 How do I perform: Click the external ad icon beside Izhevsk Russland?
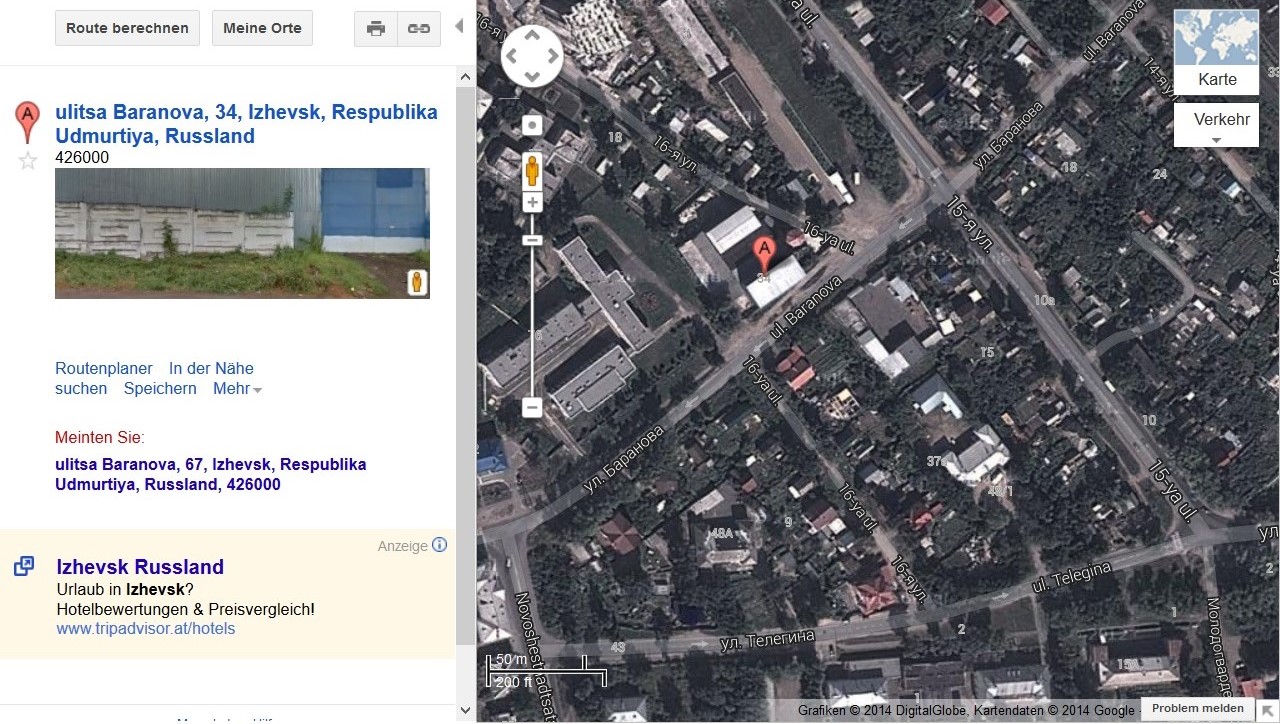coord(24,566)
